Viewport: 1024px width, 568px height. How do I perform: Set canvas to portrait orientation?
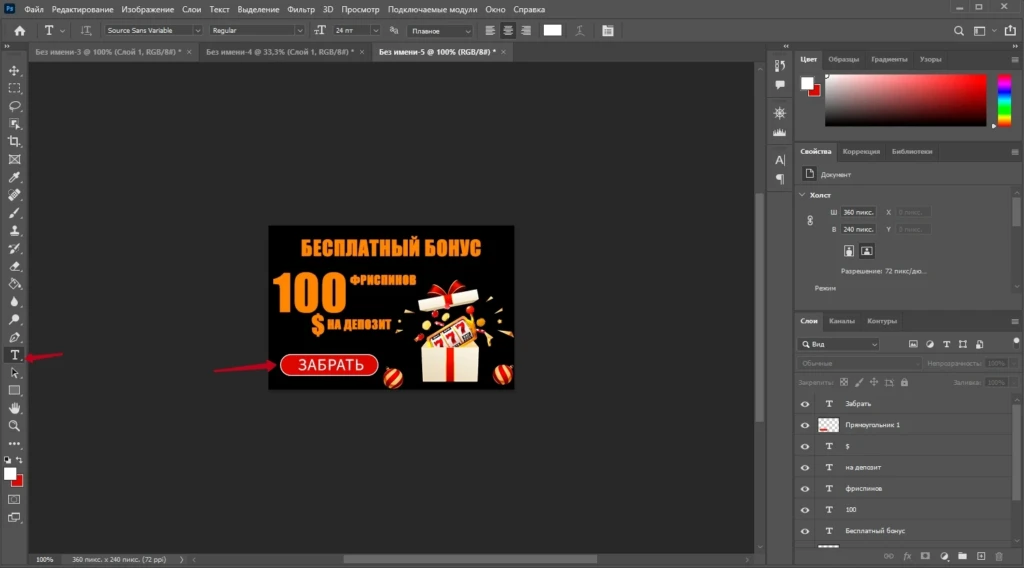848,251
